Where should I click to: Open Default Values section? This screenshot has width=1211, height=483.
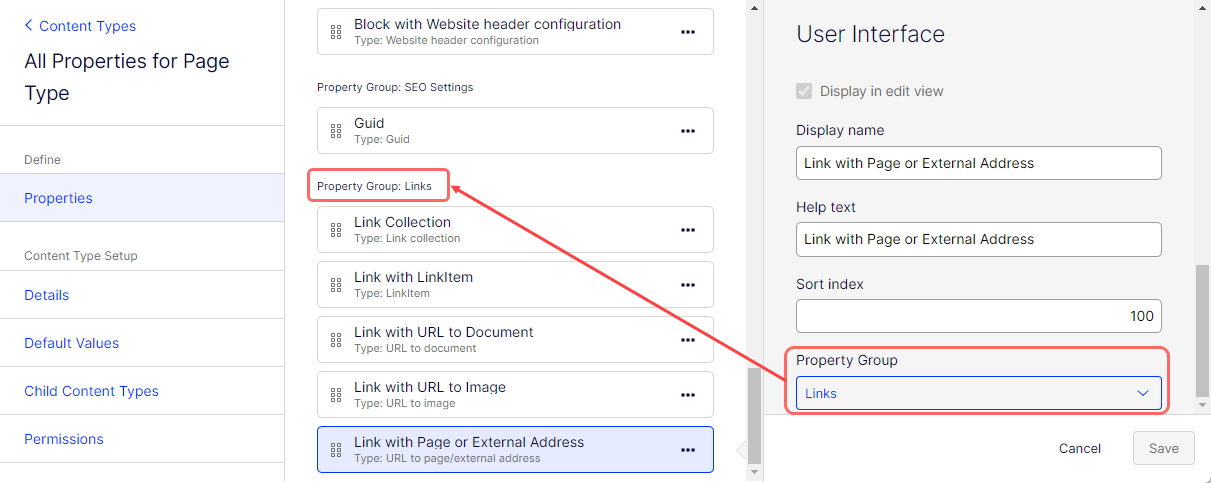(x=142, y=343)
